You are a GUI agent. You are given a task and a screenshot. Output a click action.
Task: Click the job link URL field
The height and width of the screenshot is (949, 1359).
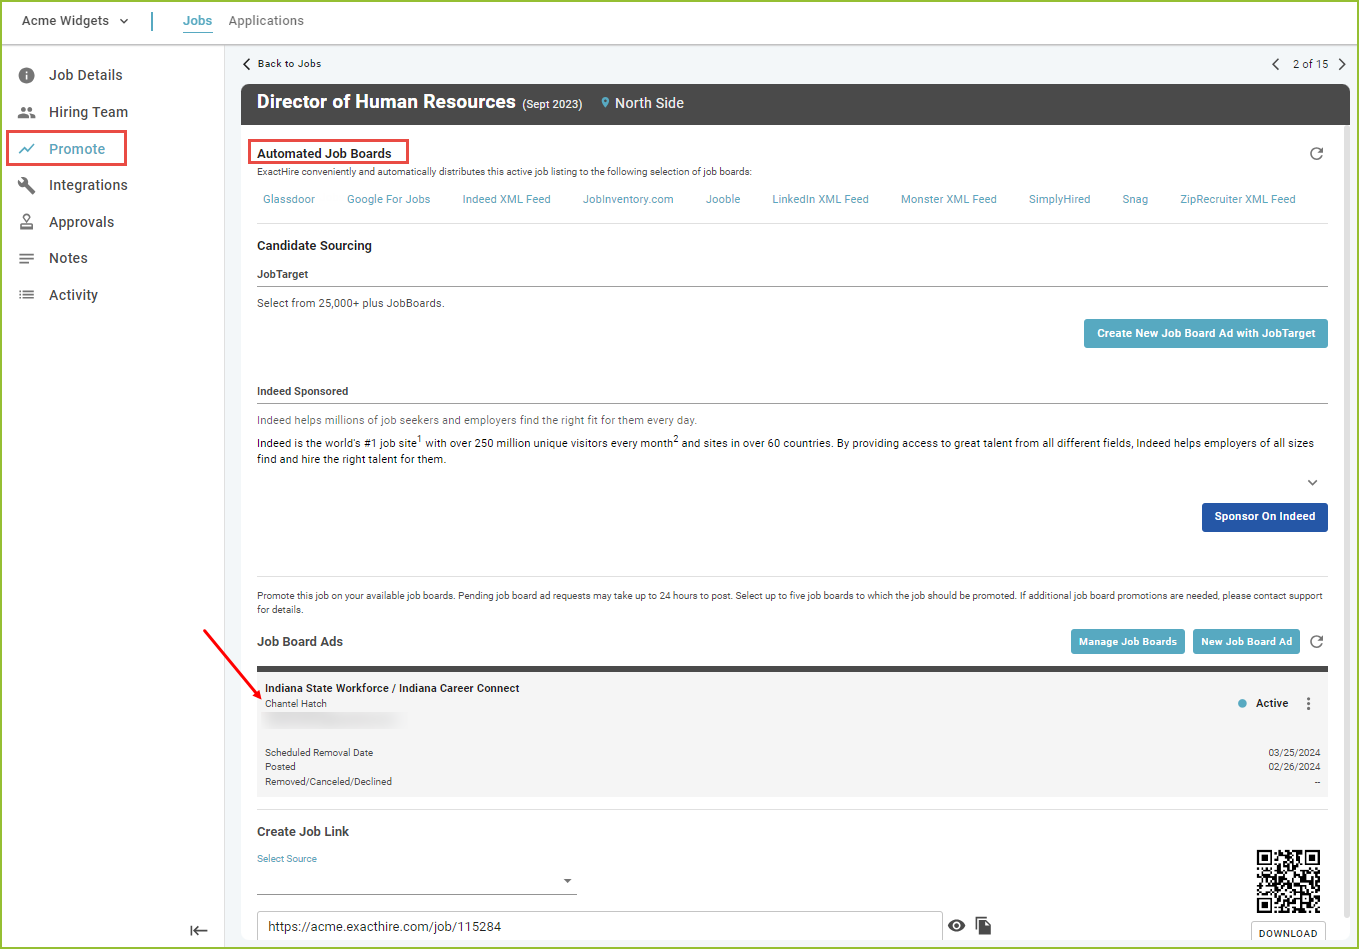point(599,926)
